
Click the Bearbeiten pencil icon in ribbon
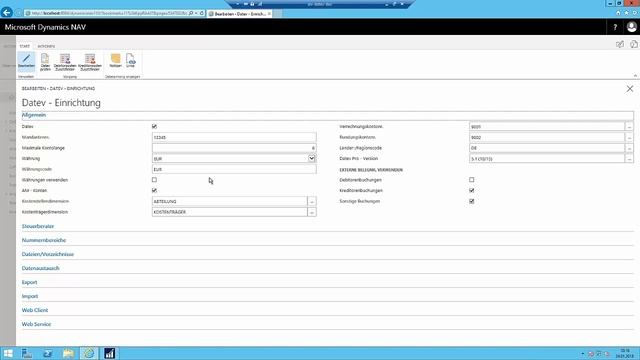[26, 62]
